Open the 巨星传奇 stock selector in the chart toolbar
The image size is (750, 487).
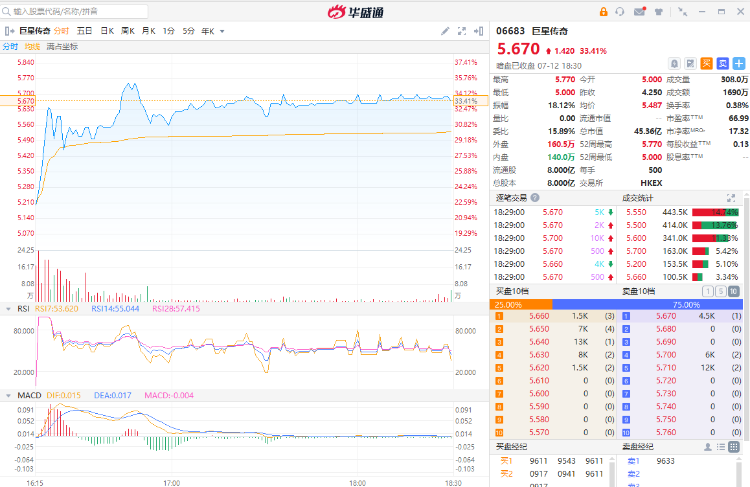tap(30, 31)
